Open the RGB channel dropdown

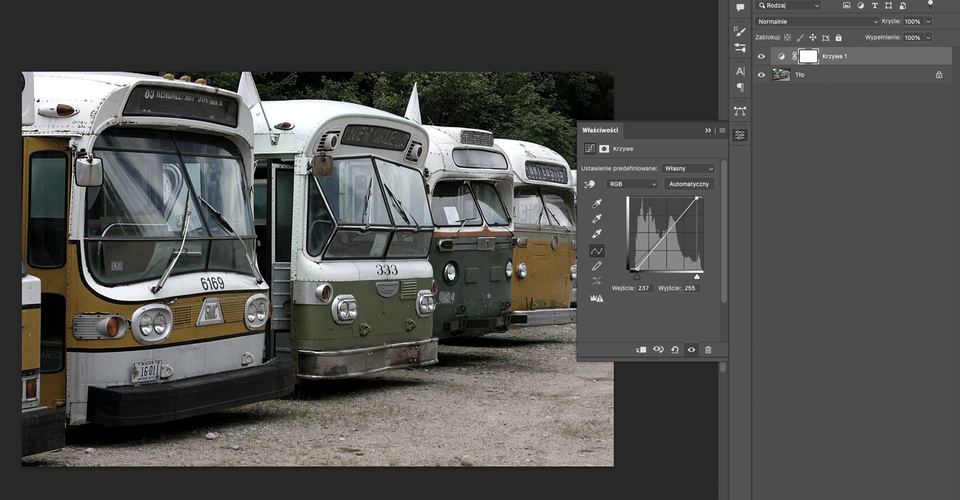pos(632,184)
